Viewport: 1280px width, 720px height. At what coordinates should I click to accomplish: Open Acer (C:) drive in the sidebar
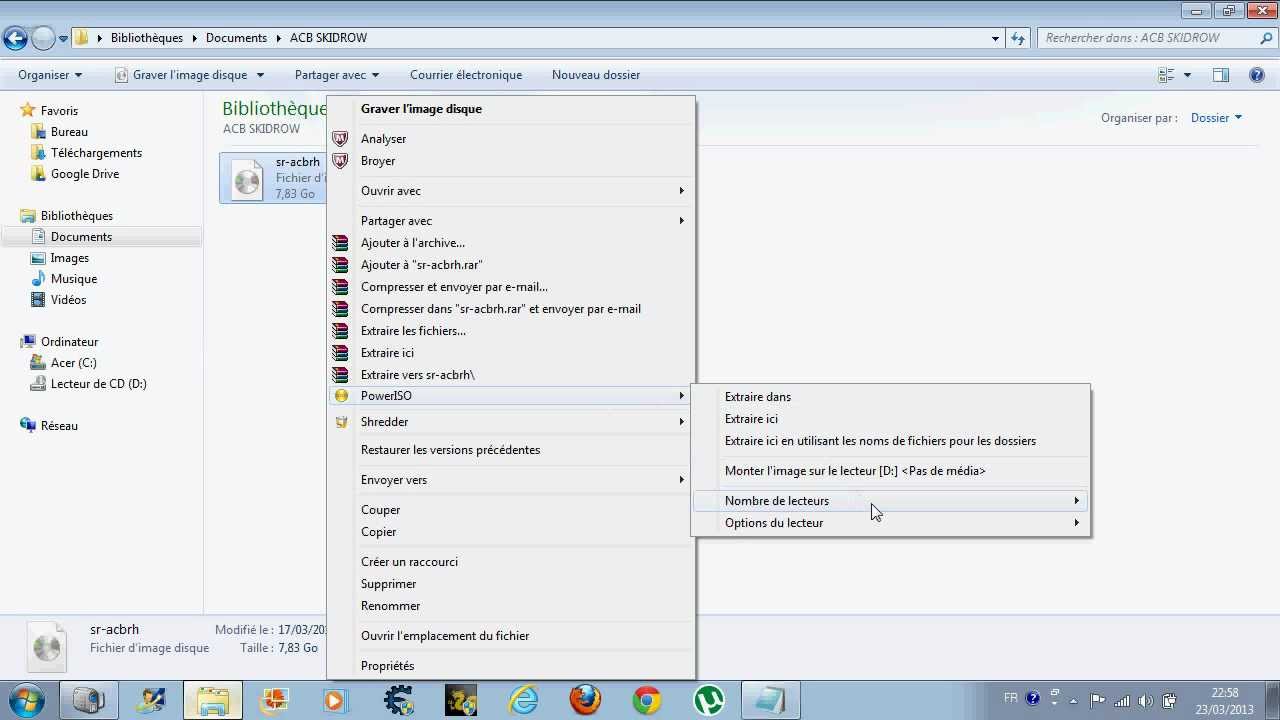(74, 363)
